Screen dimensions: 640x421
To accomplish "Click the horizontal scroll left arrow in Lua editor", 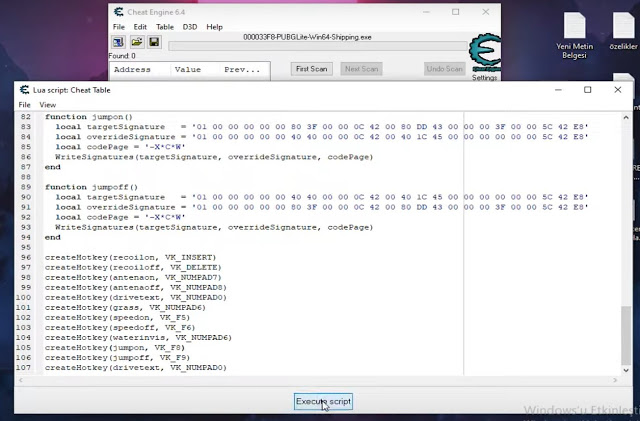I will click(x=20, y=380).
